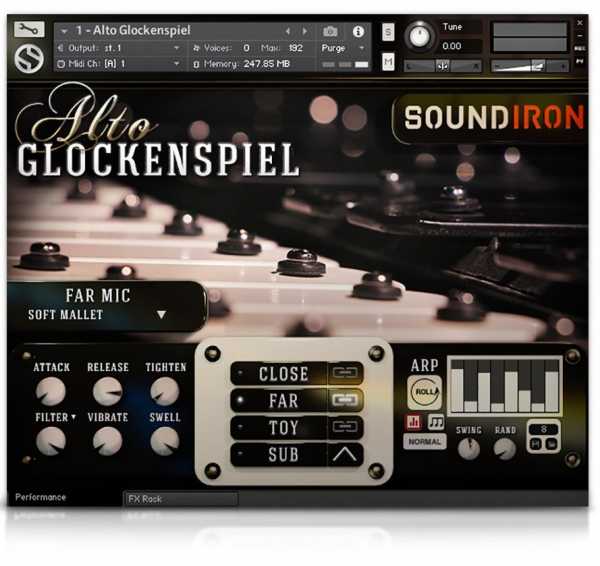Click the Voices count value

pos(246,48)
